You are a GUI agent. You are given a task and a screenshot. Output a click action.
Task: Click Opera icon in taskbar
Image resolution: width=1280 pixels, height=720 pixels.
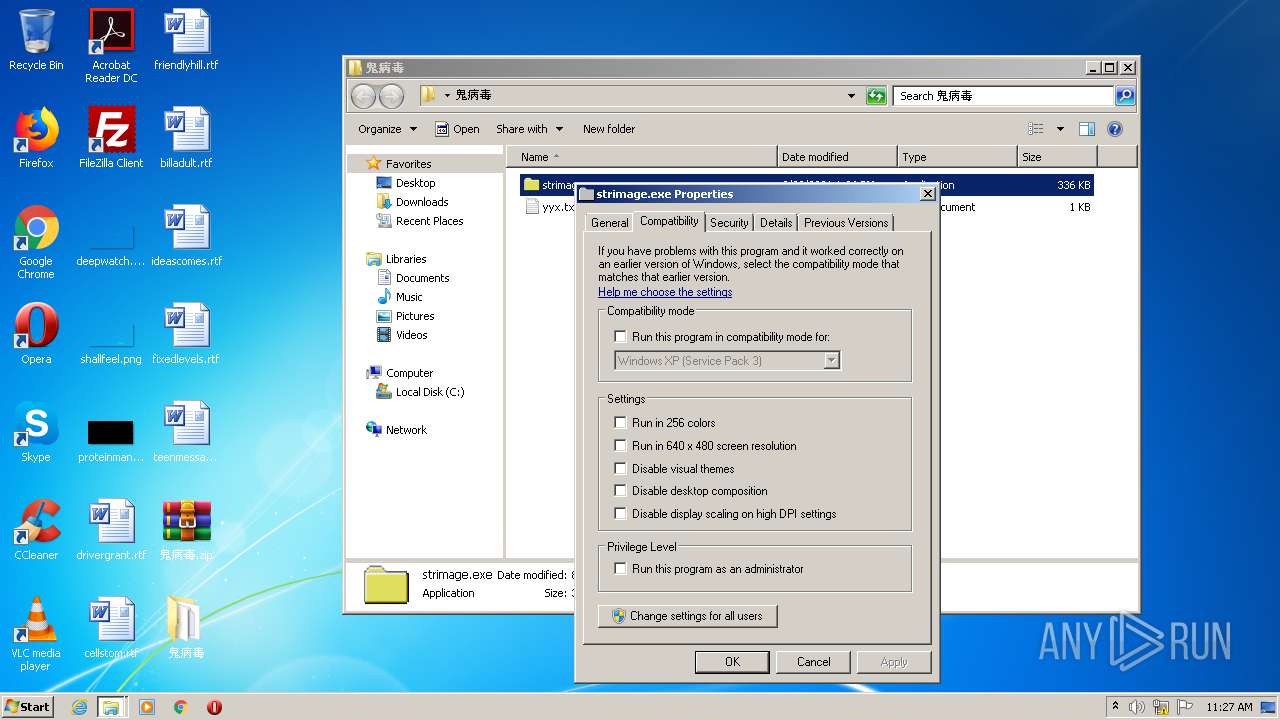[x=214, y=707]
